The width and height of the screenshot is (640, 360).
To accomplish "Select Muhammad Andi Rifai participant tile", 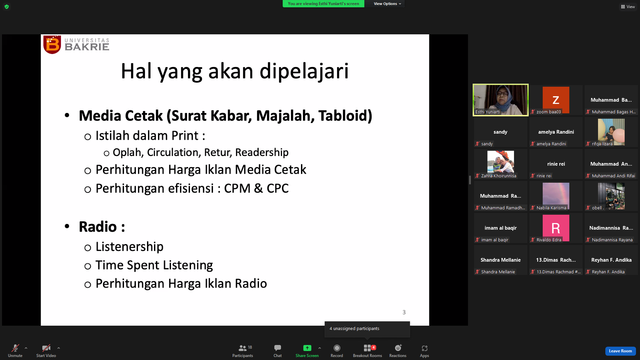I will 611,164.
